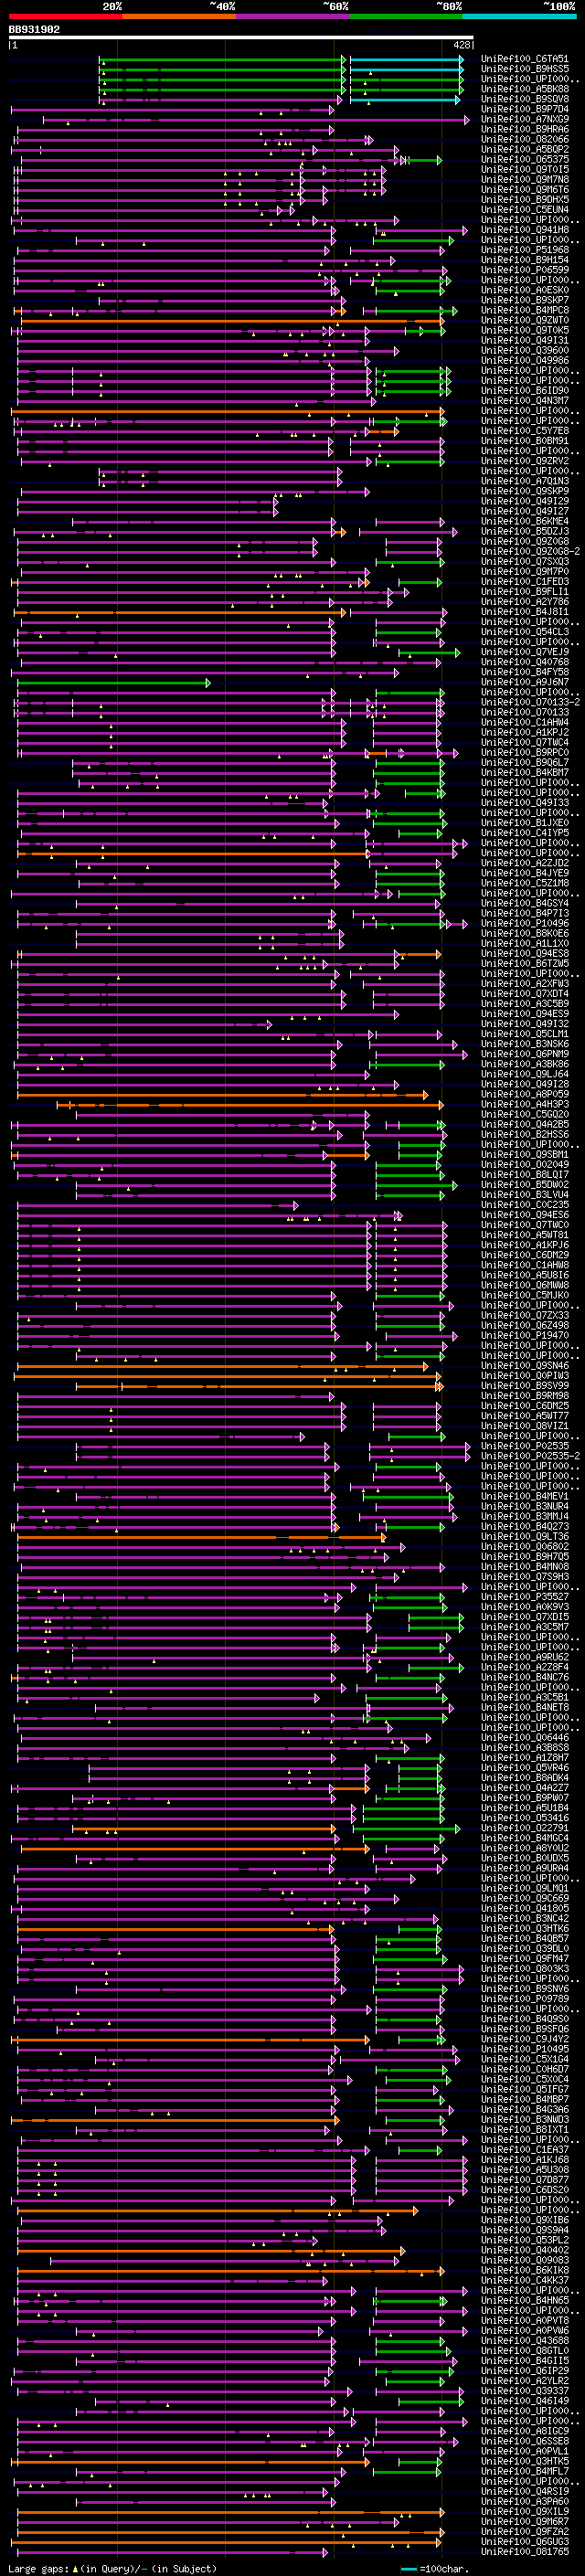Image resolution: width=585 pixels, height=2576 pixels.
Task: Click the UniRef100_B4MPC8 hit label
Action: (525, 311)
